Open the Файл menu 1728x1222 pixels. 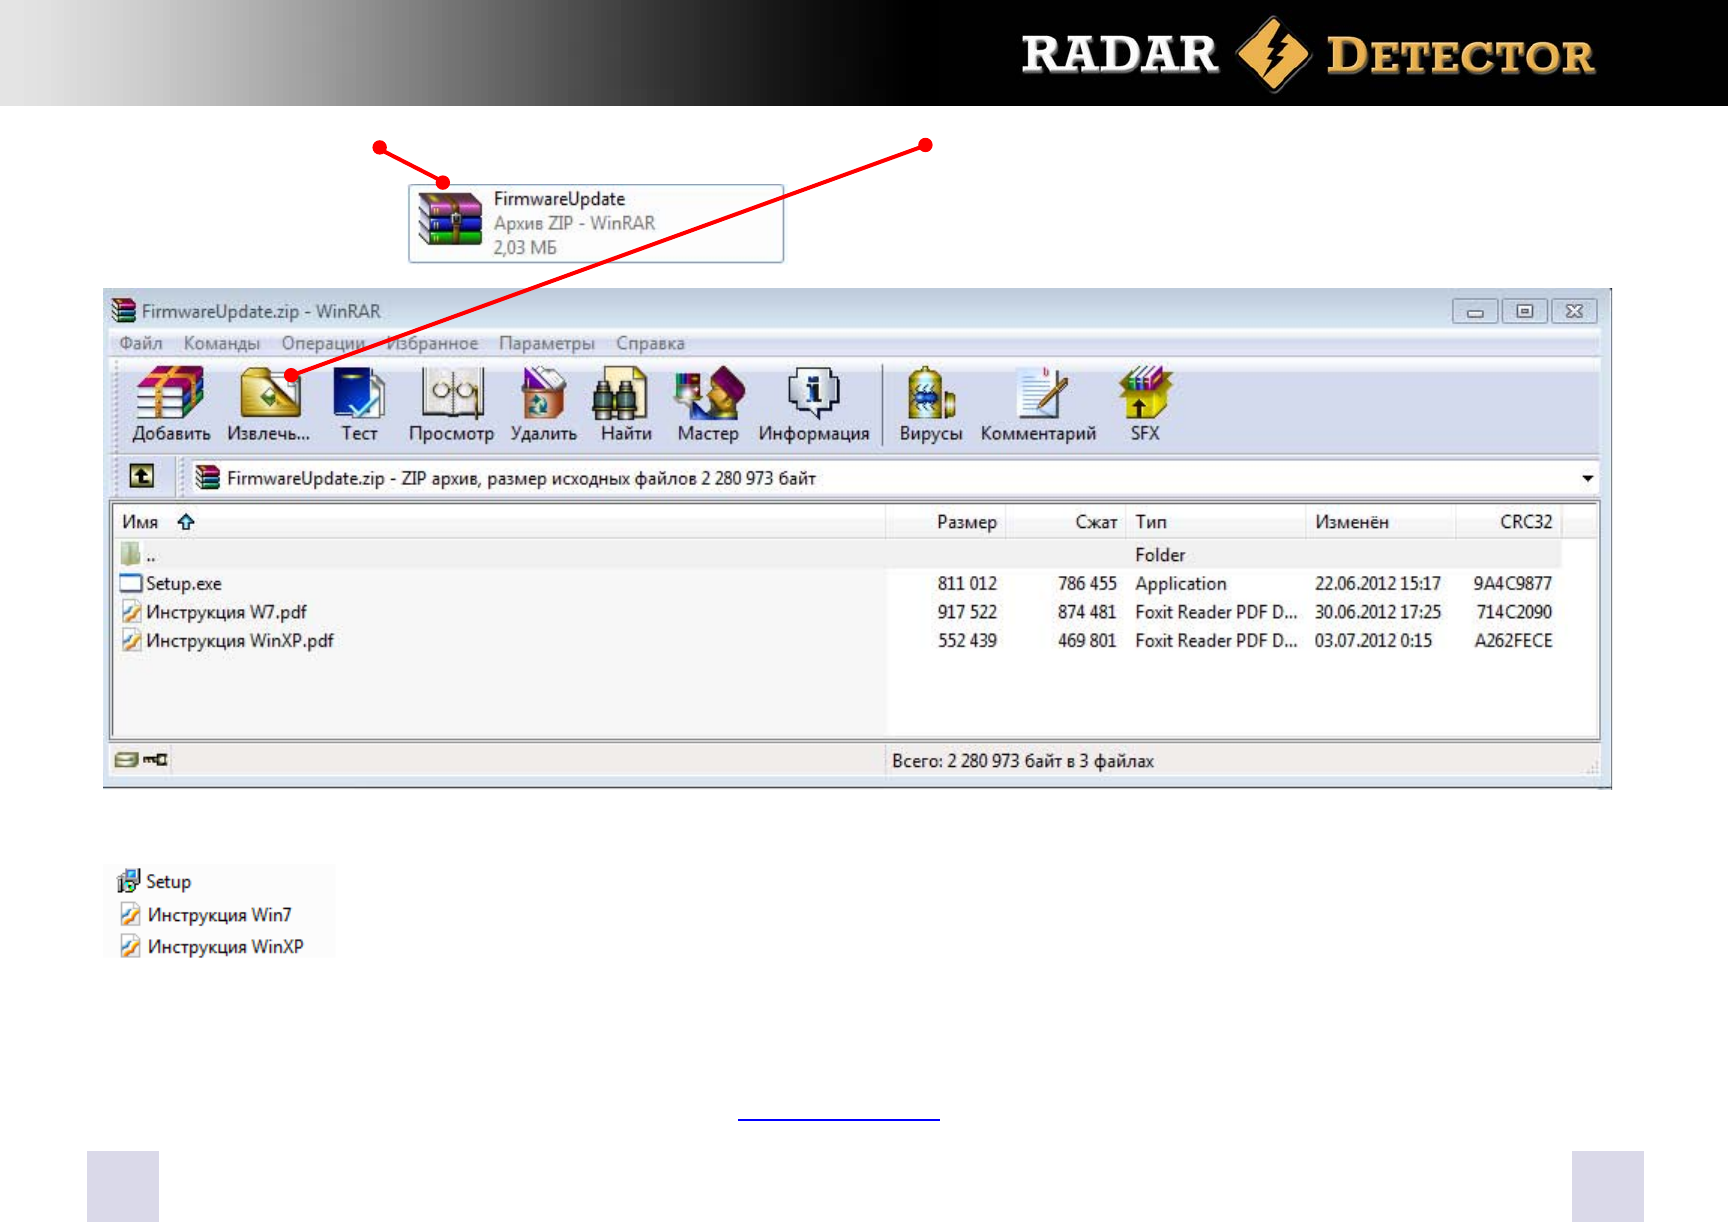tap(140, 343)
